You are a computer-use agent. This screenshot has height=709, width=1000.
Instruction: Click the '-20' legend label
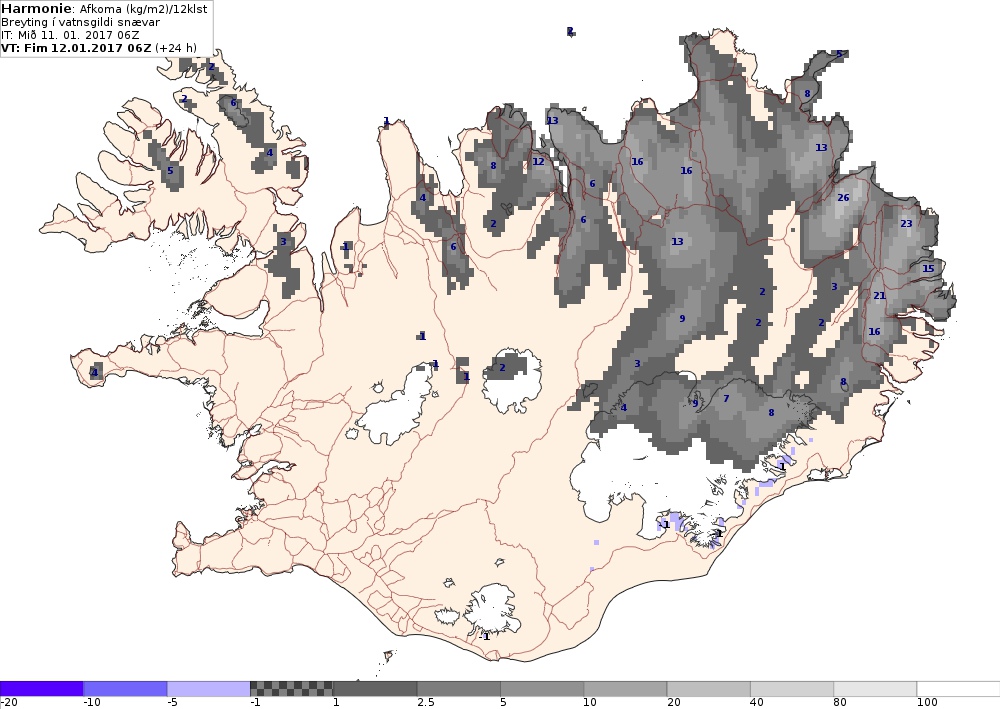click(9, 703)
